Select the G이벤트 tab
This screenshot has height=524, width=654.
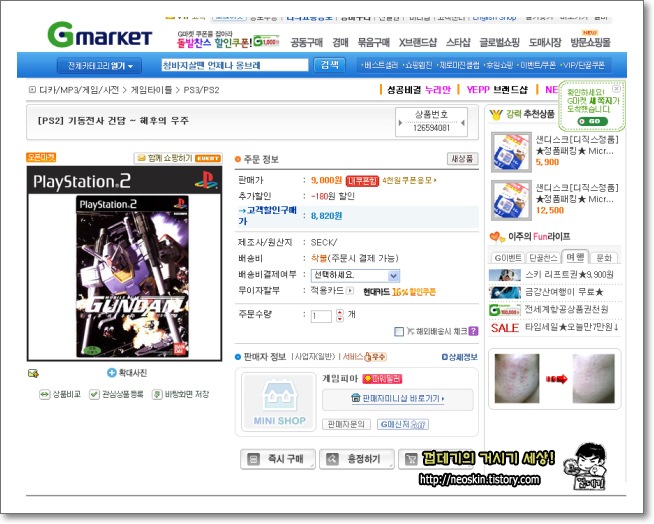click(x=508, y=258)
